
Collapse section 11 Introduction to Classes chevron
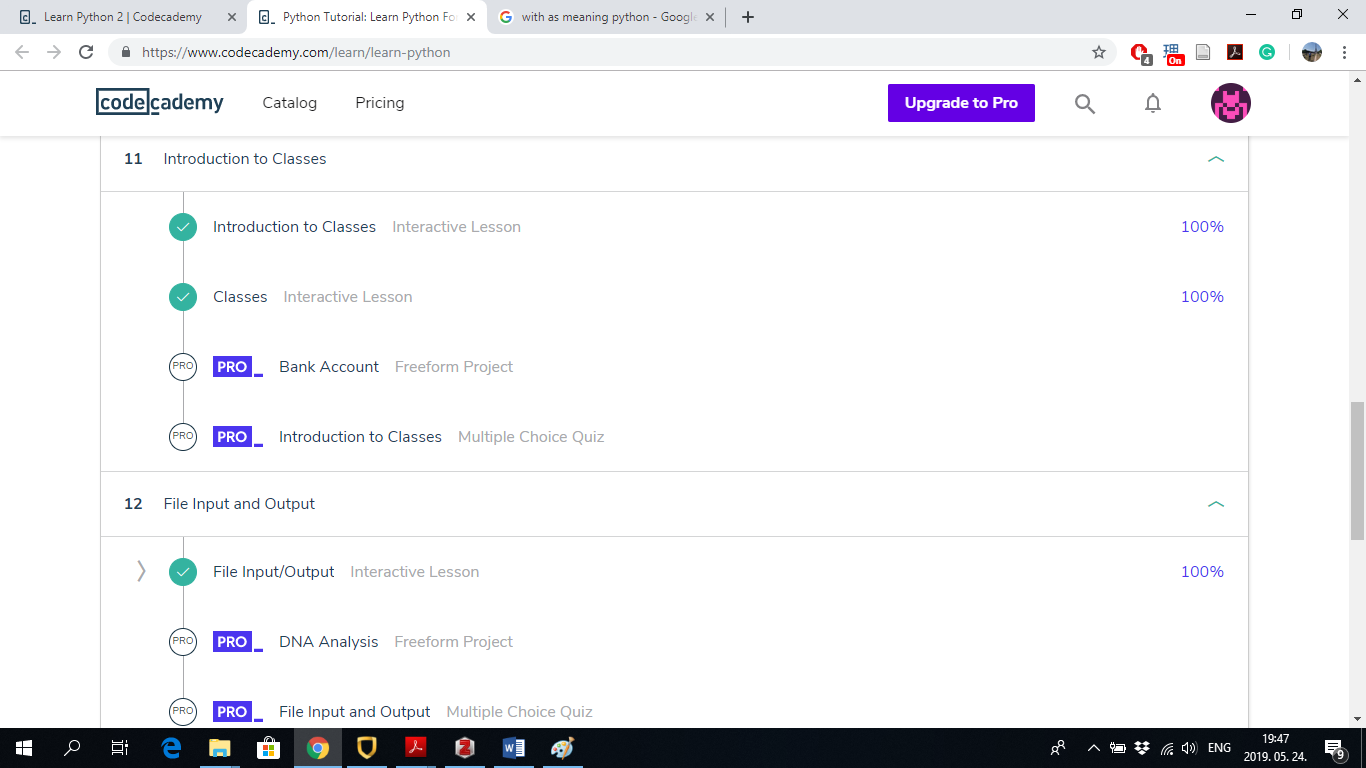[x=1216, y=159]
